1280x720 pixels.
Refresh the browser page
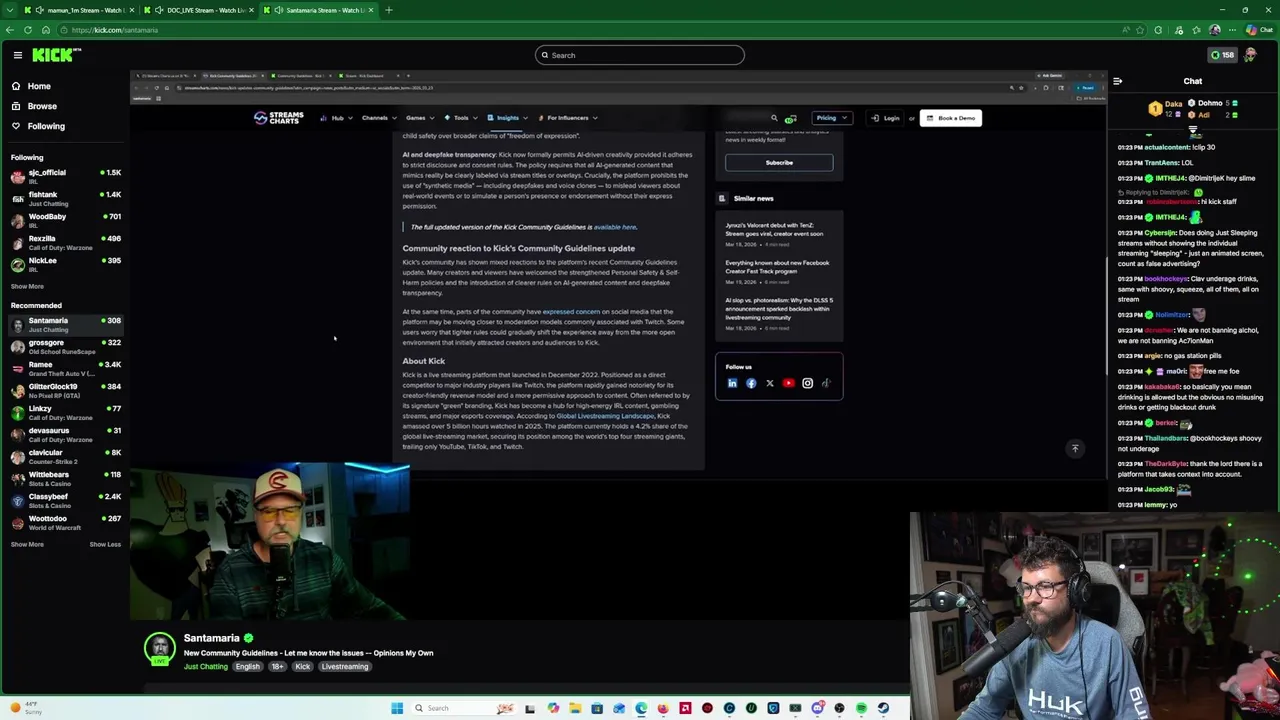[28, 30]
